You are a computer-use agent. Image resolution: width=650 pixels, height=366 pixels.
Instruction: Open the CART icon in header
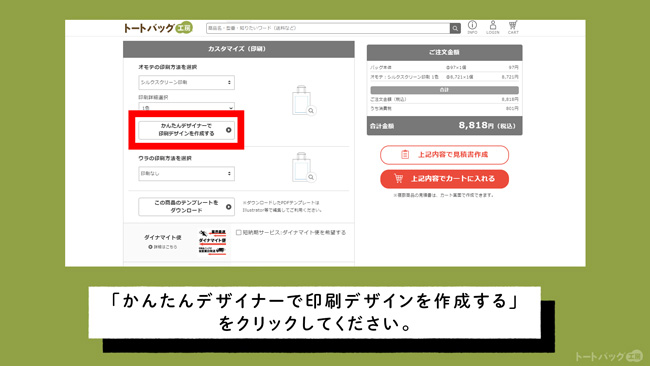(513, 27)
